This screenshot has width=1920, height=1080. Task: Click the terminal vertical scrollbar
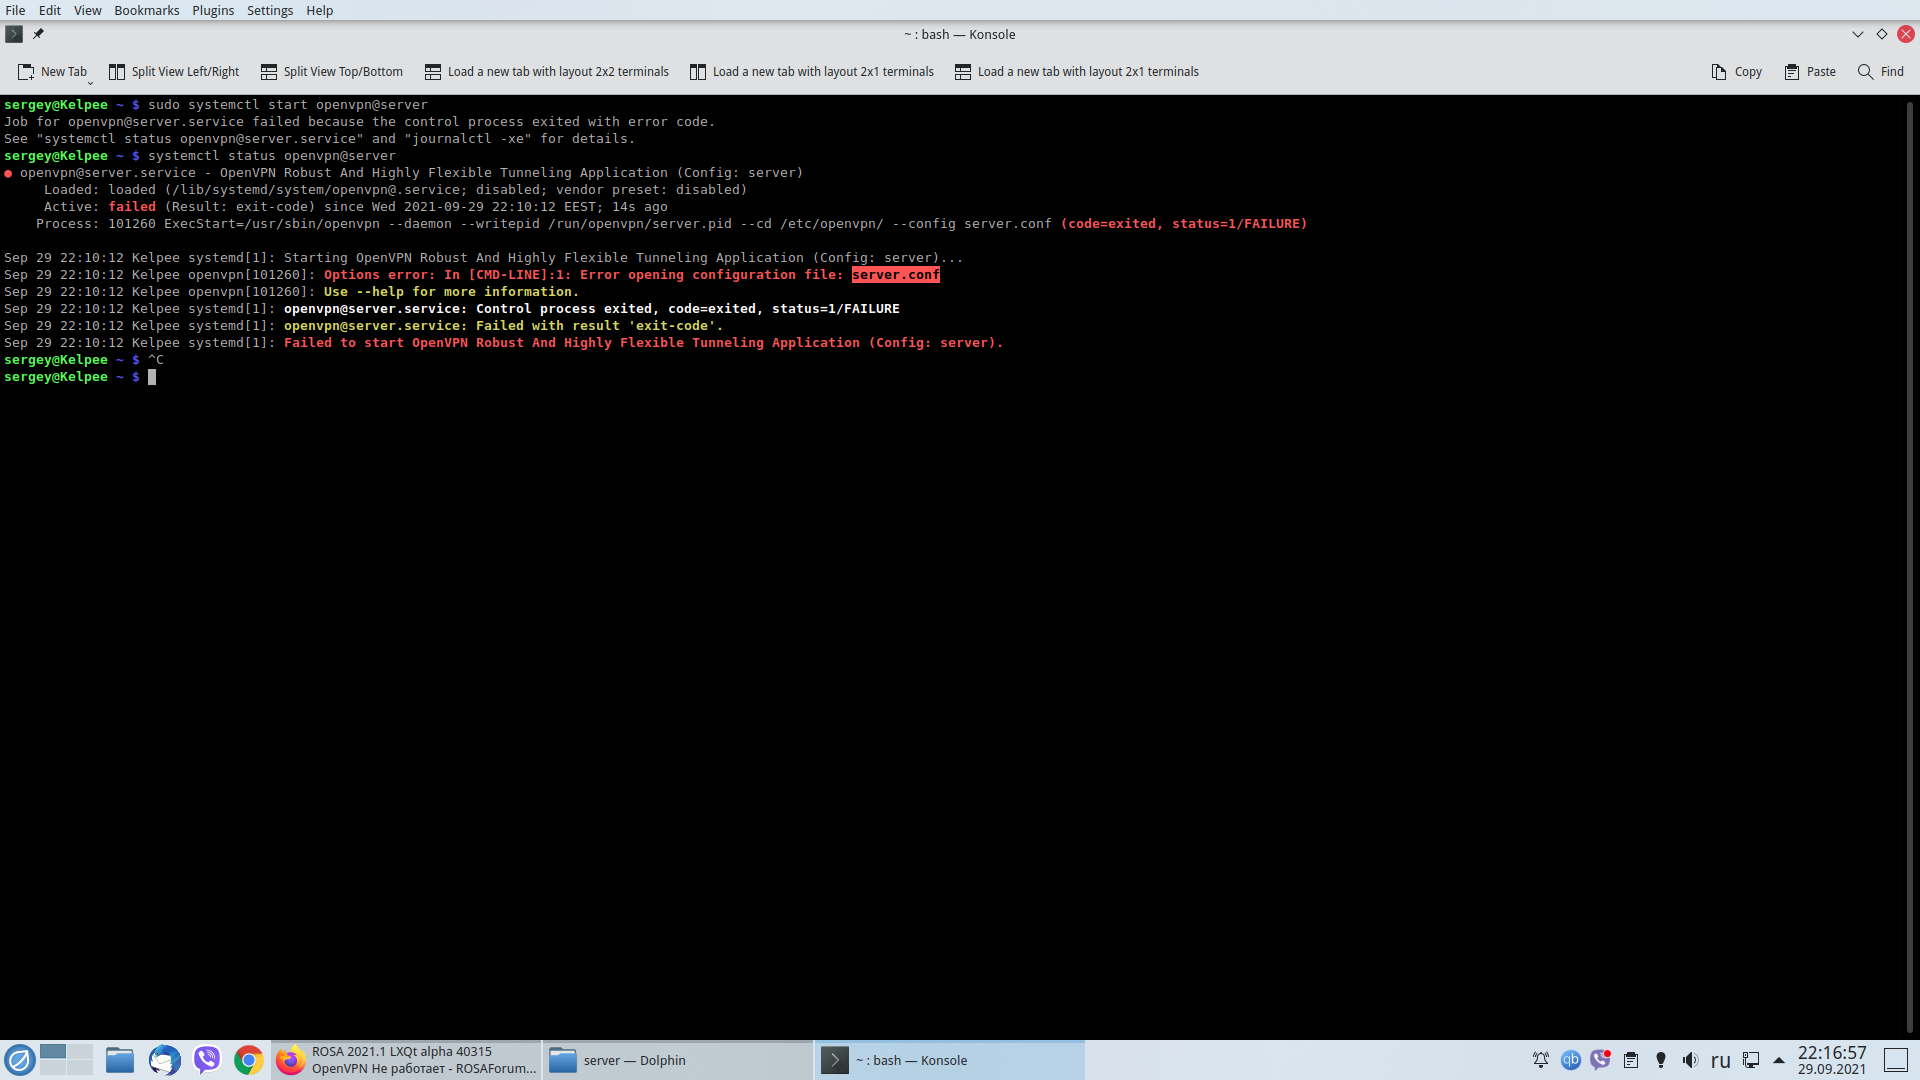tap(1911, 560)
